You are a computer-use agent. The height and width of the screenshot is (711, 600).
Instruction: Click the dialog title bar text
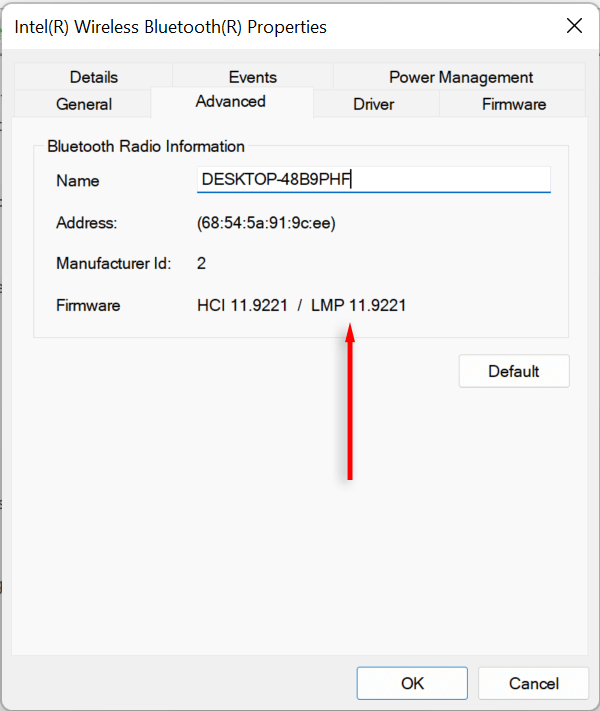[170, 27]
